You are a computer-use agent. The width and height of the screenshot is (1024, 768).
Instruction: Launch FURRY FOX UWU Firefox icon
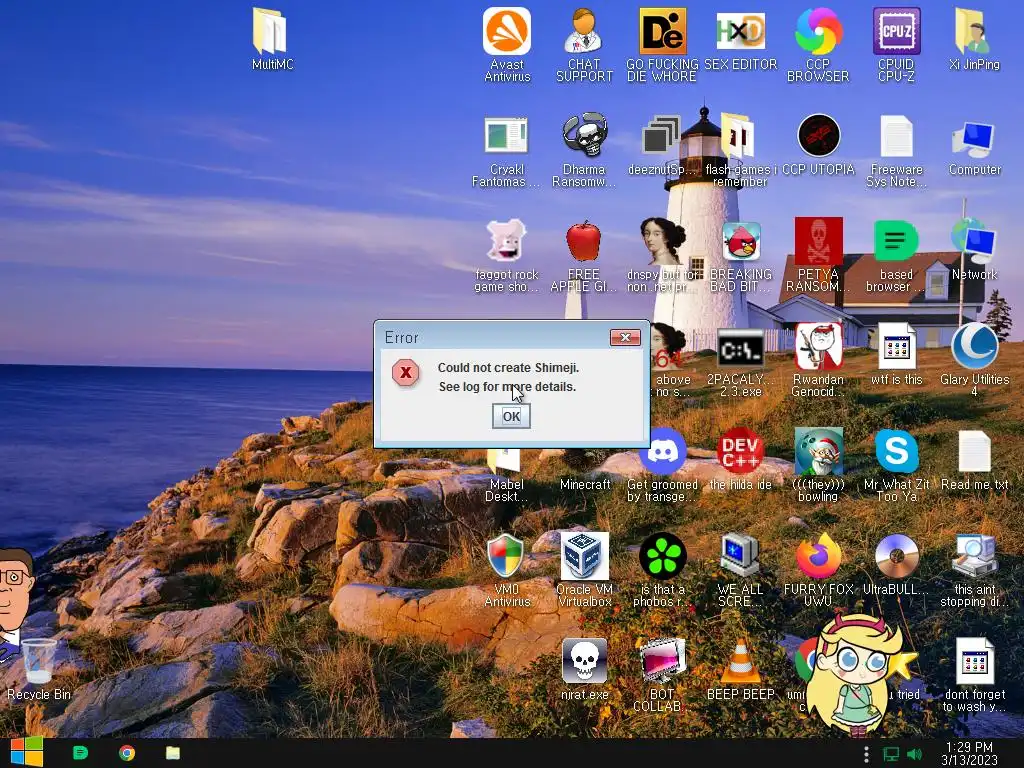tap(818, 569)
